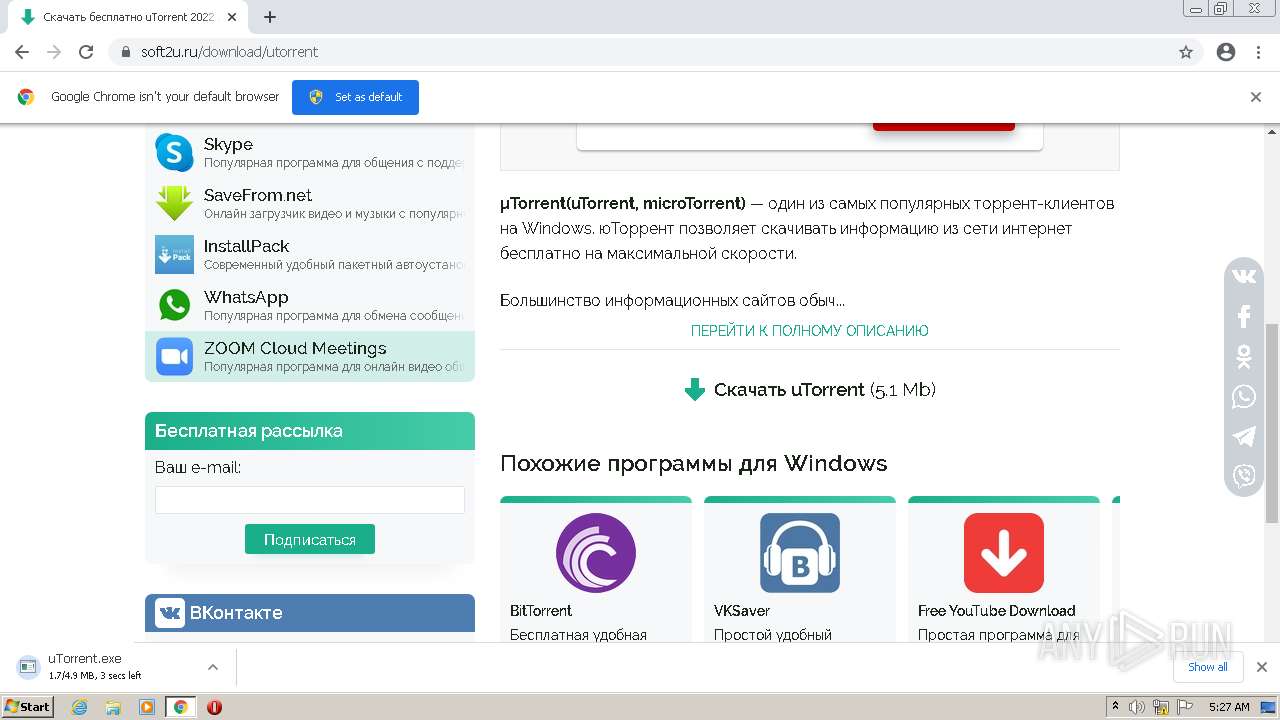Click Show all downloads button
The width and height of the screenshot is (1280, 720).
point(1208,667)
